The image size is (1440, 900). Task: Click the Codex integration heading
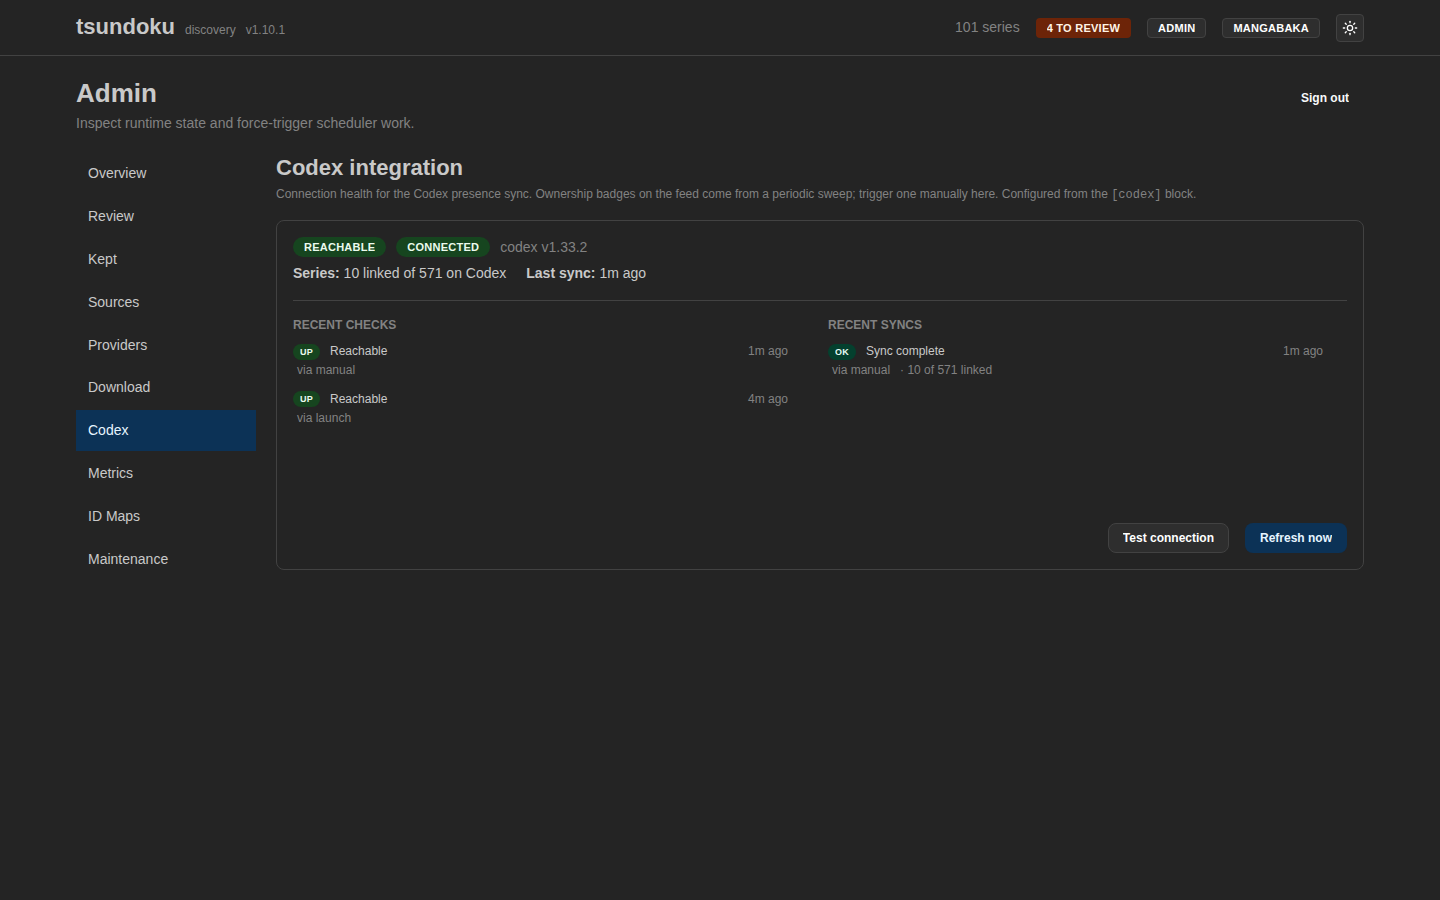(x=369, y=168)
